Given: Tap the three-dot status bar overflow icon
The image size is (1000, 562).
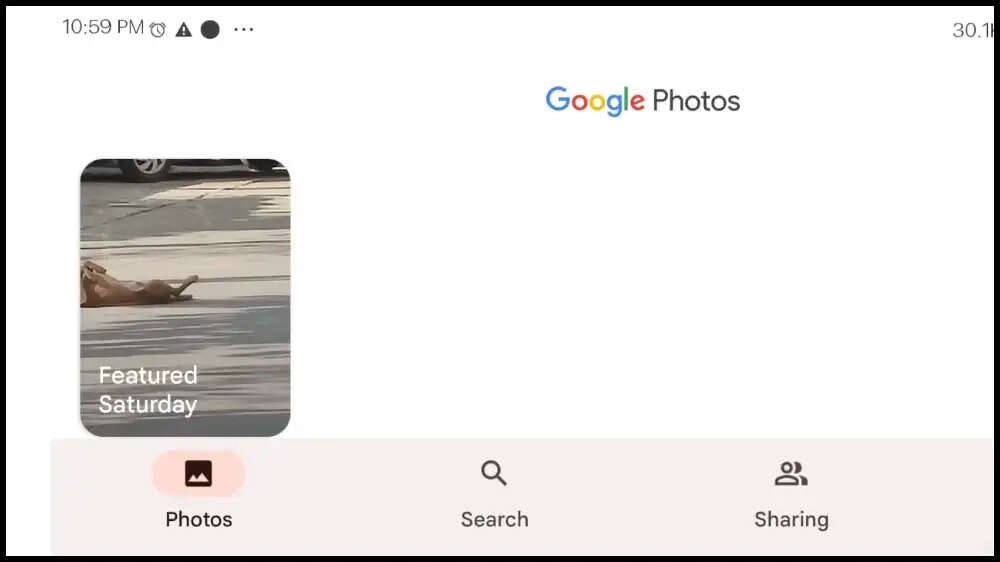Looking at the screenshot, I should coord(244,29).
